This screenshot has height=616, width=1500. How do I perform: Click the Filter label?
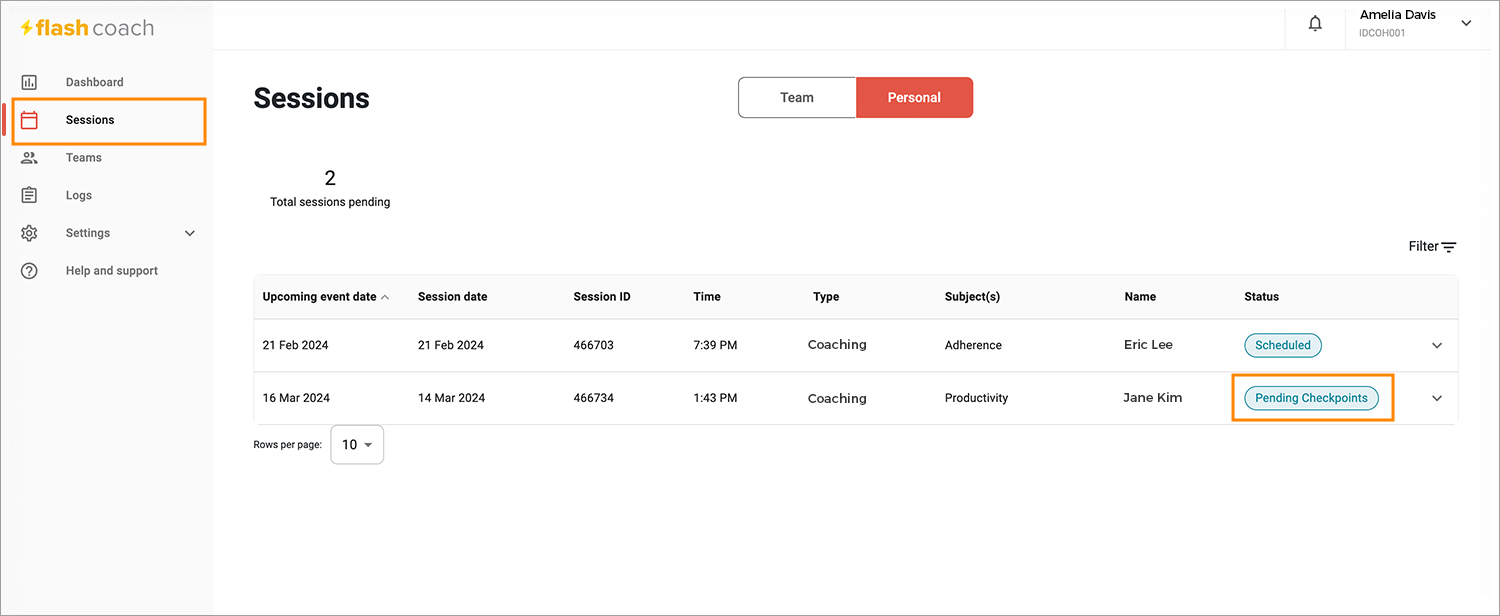tap(1423, 247)
